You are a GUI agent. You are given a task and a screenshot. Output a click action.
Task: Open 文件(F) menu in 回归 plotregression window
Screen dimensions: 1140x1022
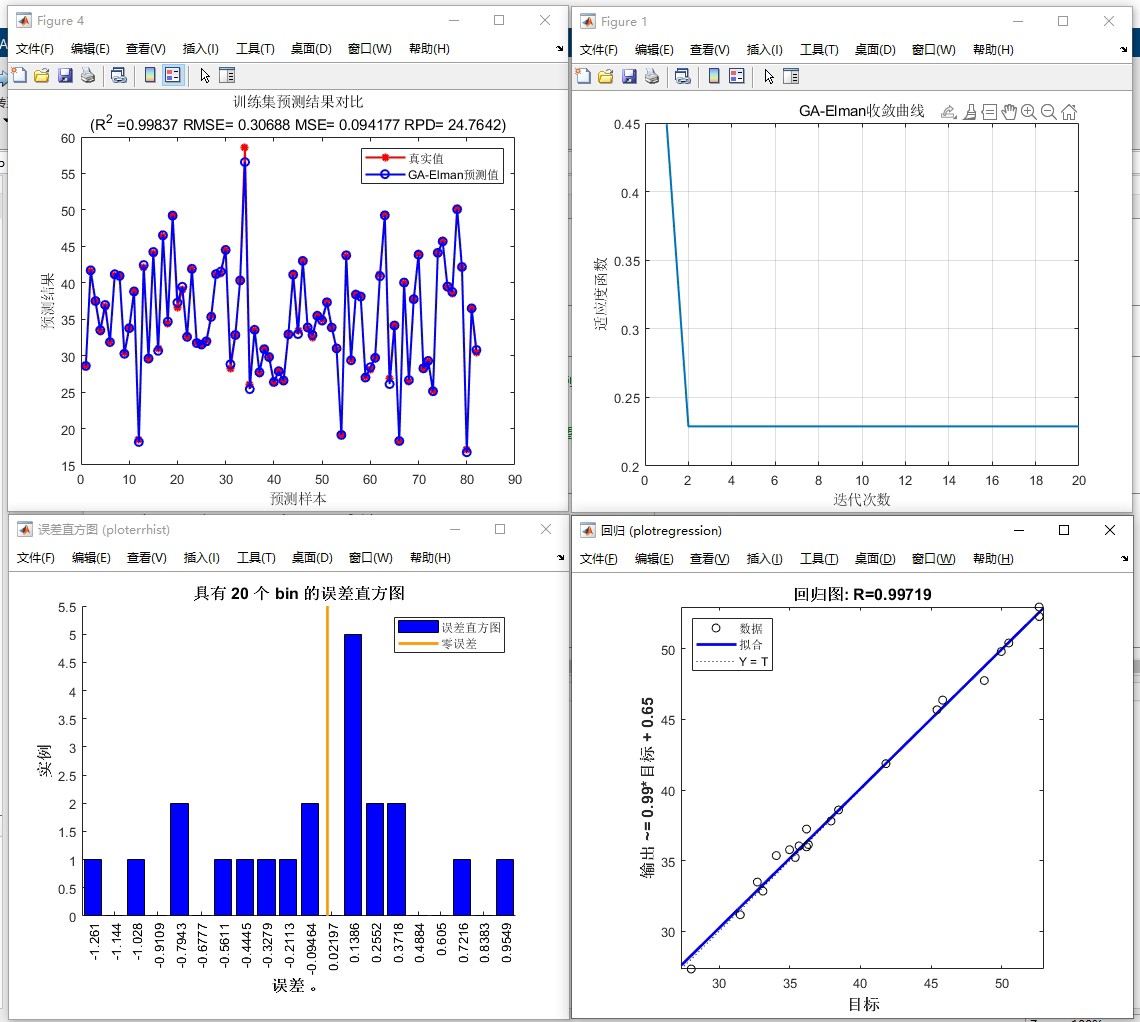click(x=598, y=558)
